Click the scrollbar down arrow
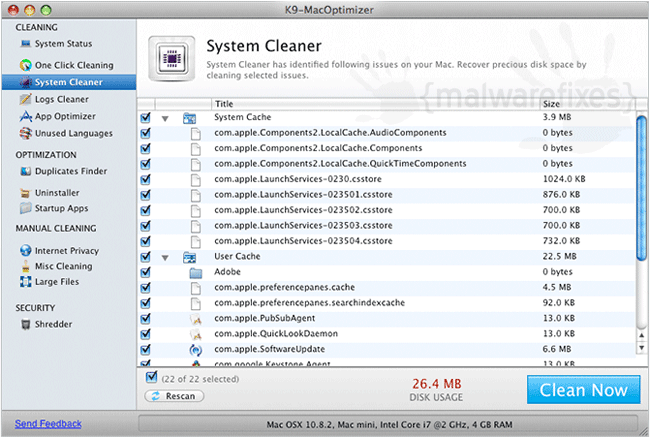The image size is (650, 437). pyautogui.click(x=642, y=348)
